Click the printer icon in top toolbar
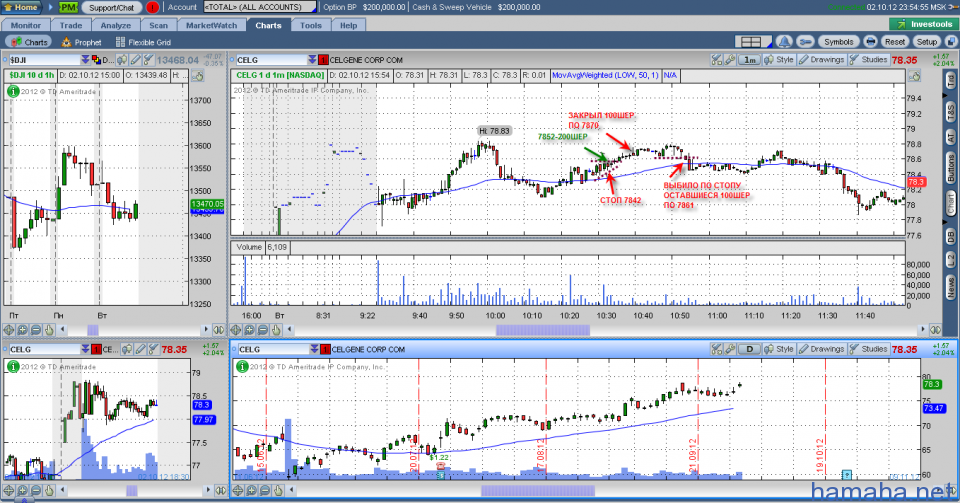This screenshot has height=503, width=960. point(870,42)
